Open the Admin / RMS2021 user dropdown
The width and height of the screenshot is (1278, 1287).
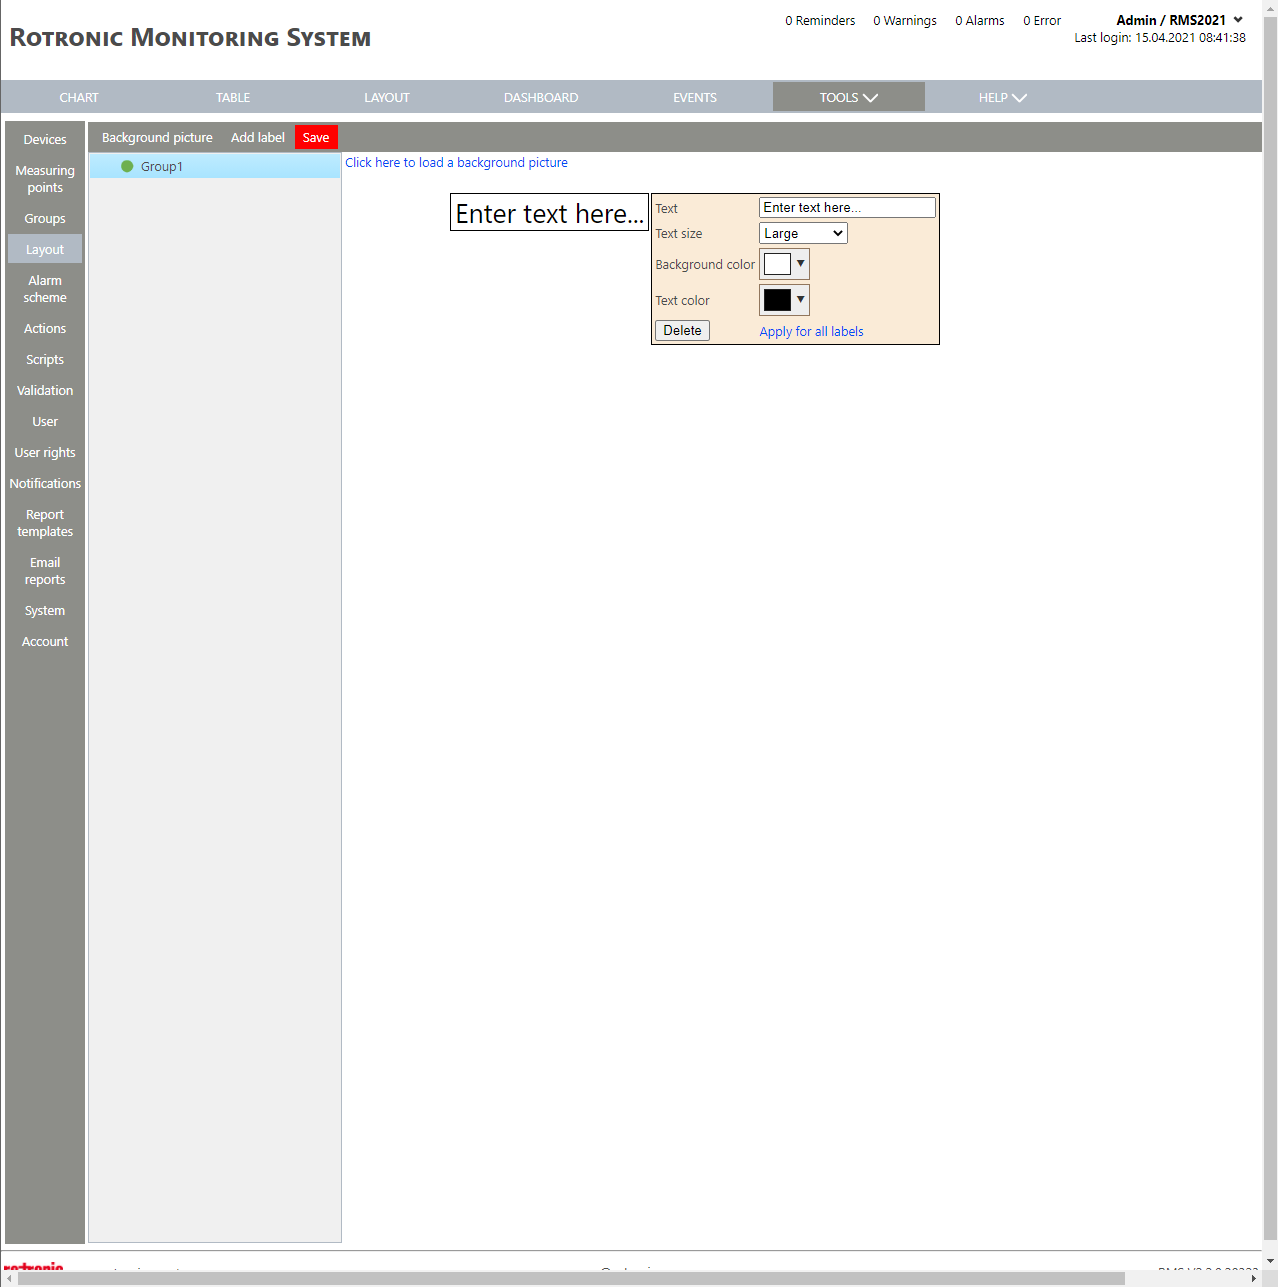coord(1179,20)
